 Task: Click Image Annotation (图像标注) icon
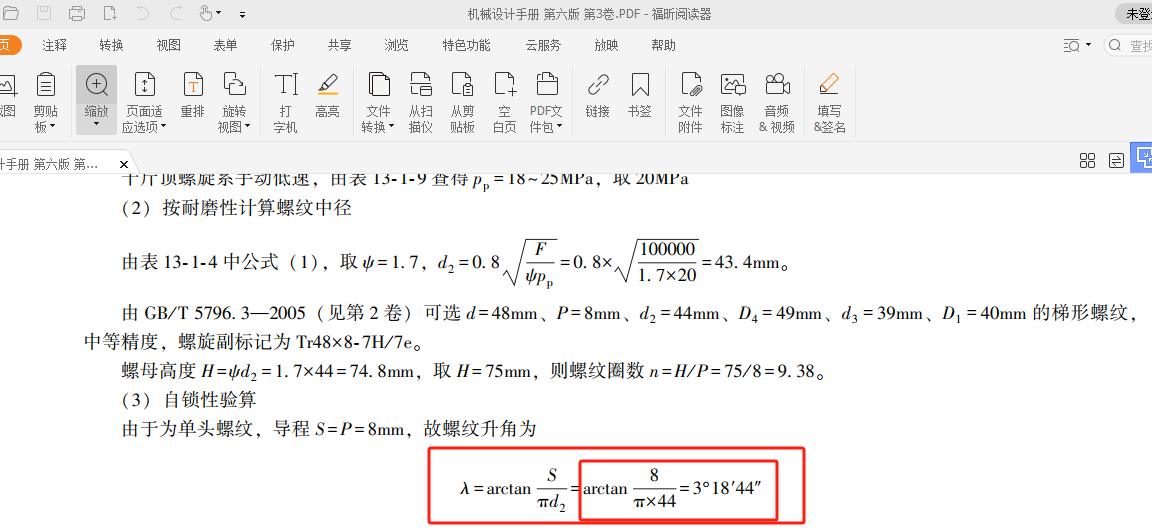click(732, 101)
